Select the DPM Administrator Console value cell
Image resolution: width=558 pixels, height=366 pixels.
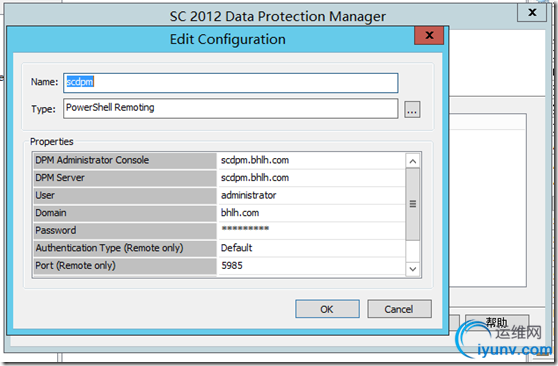pyautogui.click(x=311, y=161)
